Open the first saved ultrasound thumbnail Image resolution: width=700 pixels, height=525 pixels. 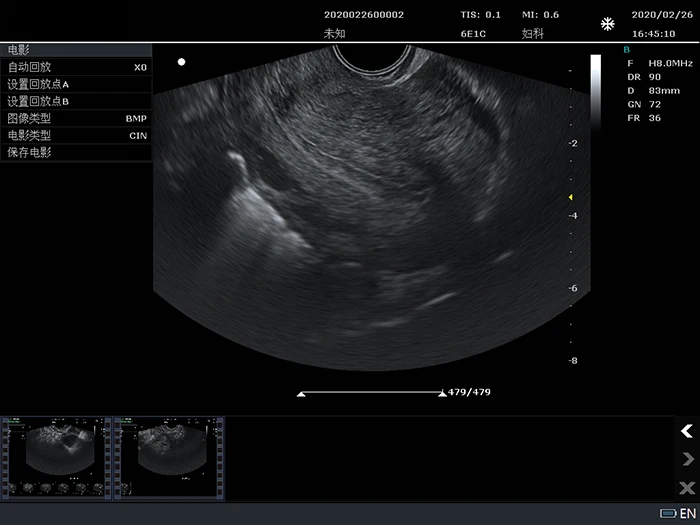(56, 457)
